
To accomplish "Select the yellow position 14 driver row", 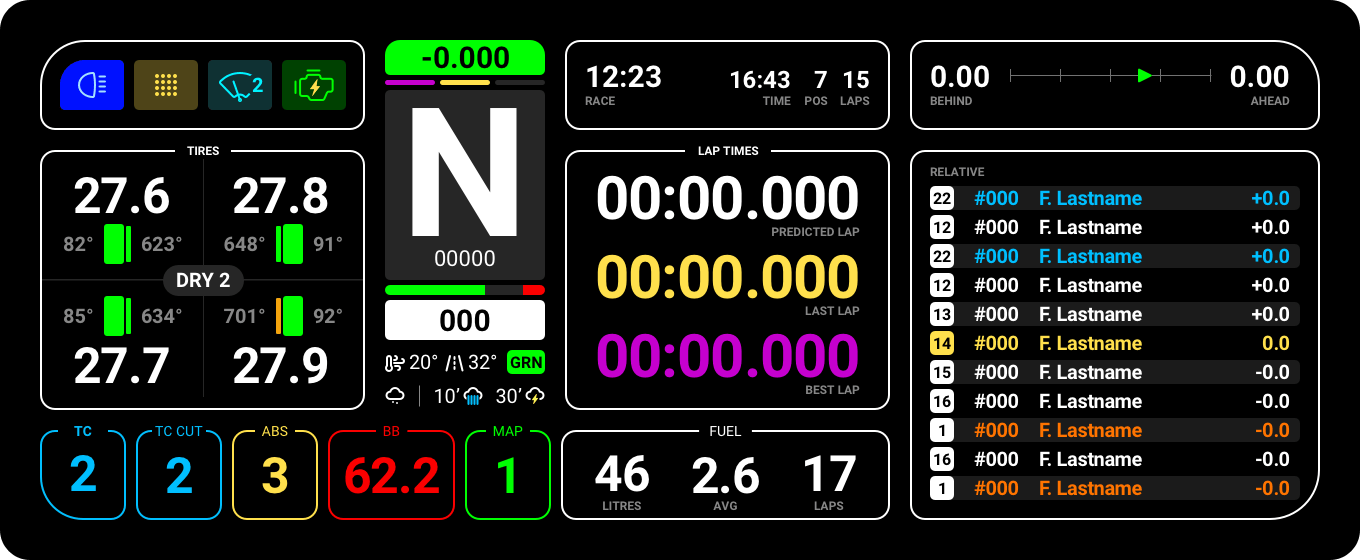I will pyautogui.click(x=1114, y=343).
